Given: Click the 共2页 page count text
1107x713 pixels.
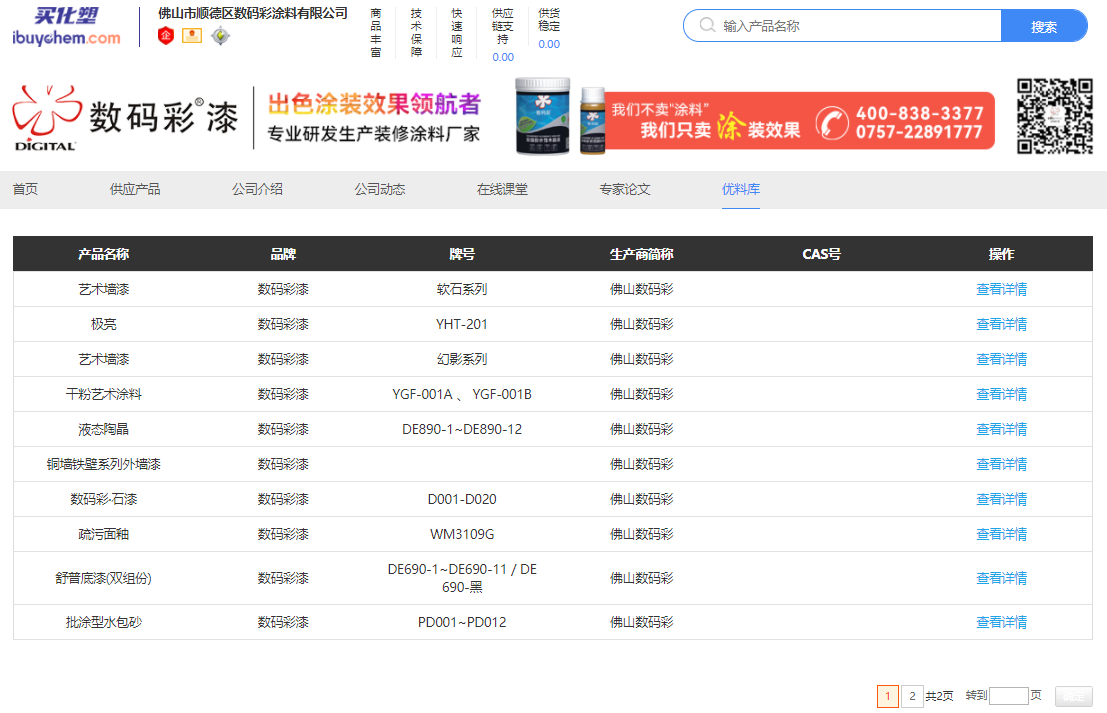Looking at the screenshot, I should pyautogui.click(x=940, y=696).
